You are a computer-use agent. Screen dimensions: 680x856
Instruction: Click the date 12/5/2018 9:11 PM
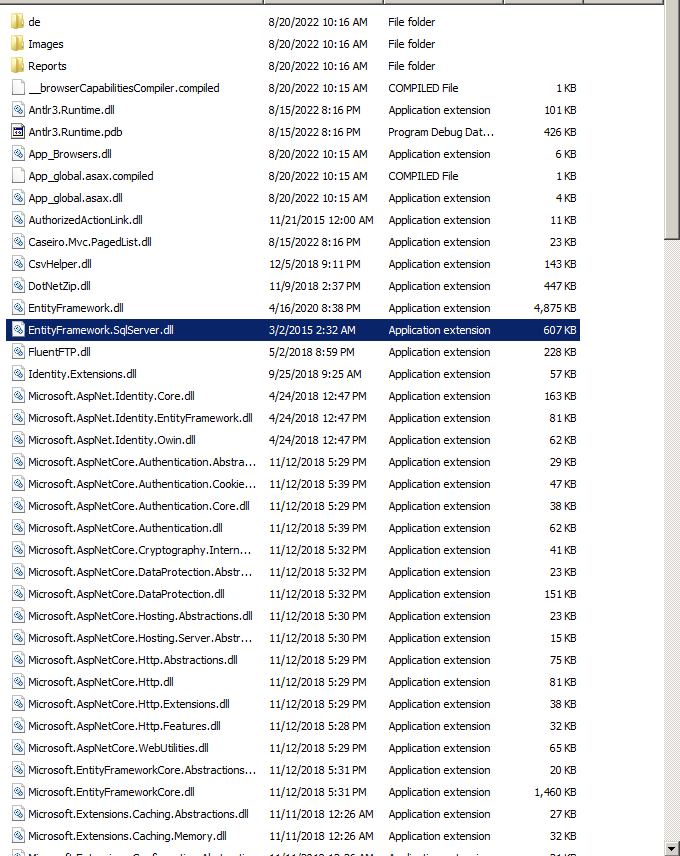[314, 264]
